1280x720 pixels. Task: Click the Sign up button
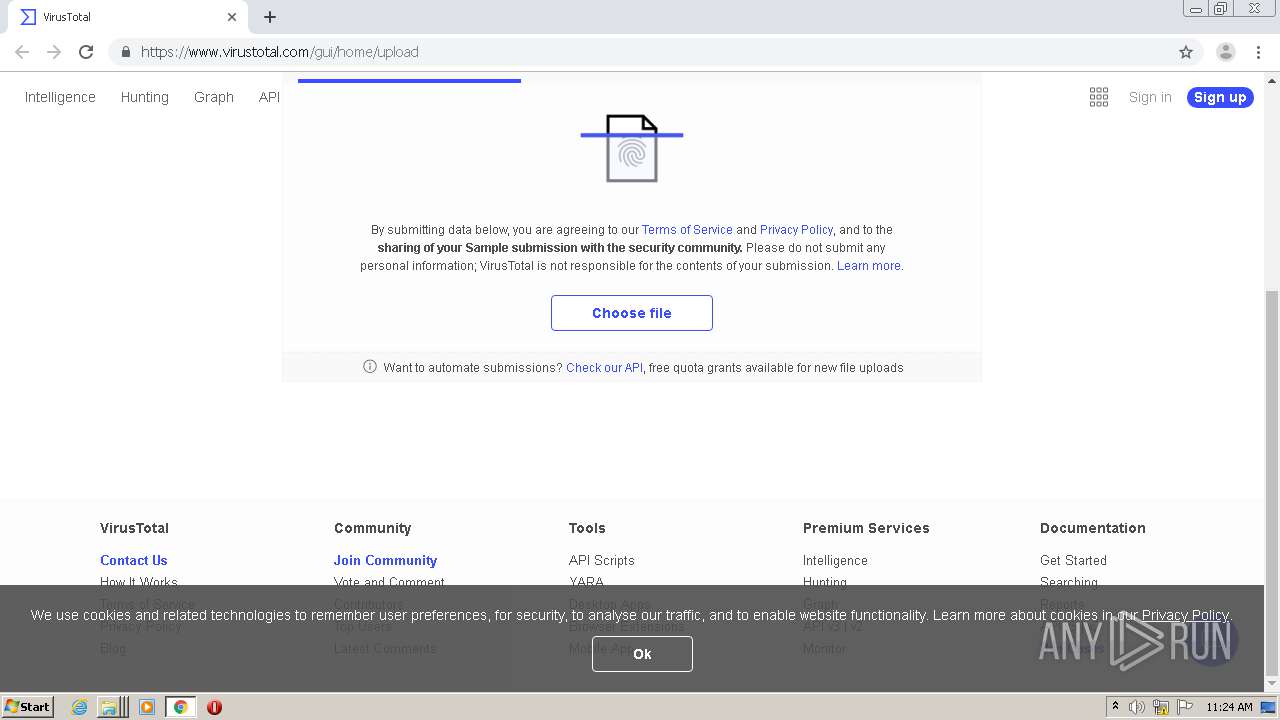coord(1220,97)
